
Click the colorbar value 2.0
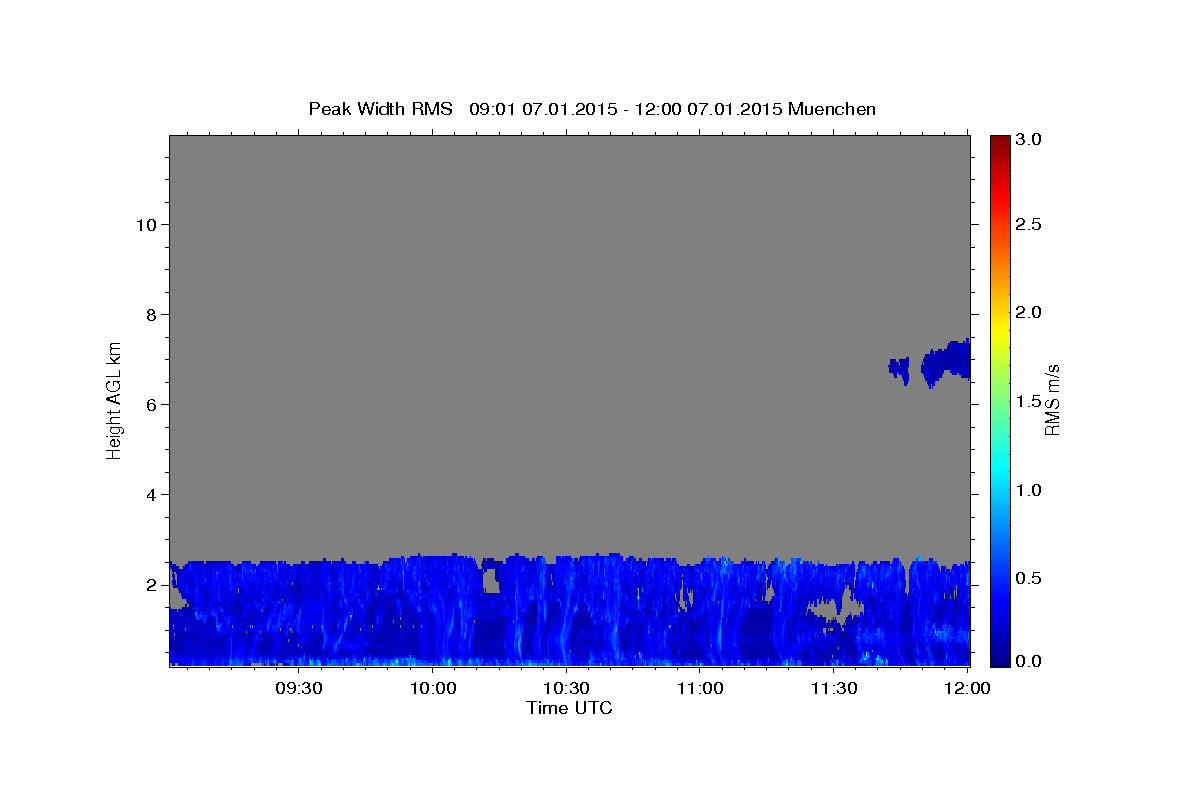pos(1030,313)
